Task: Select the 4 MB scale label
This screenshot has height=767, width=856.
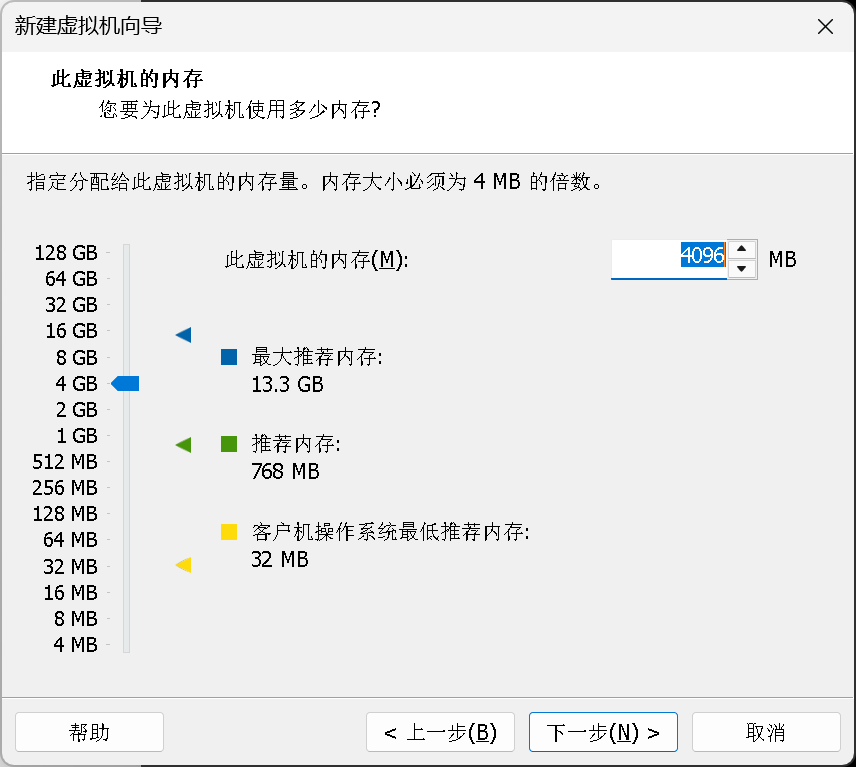Action: click(x=75, y=645)
